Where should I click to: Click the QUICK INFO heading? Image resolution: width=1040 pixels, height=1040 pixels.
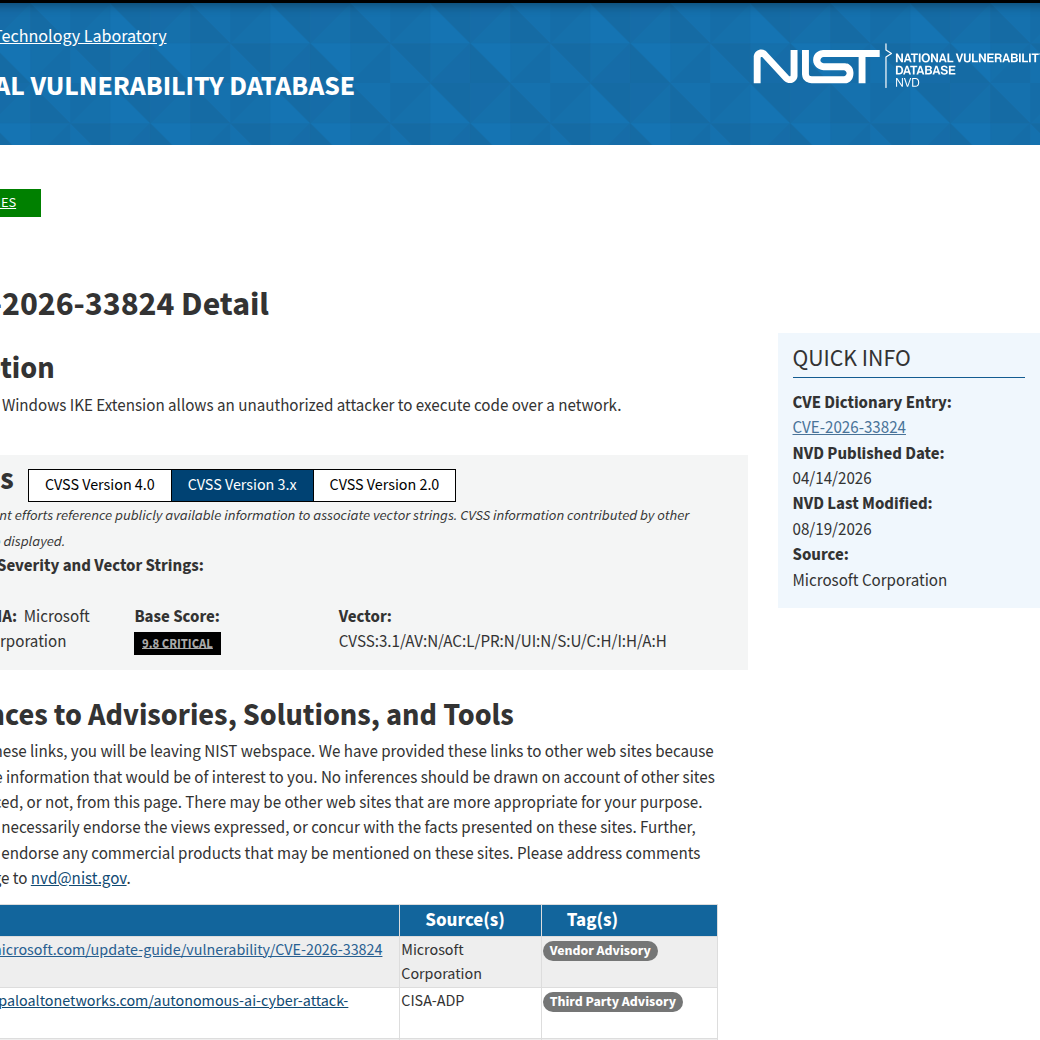click(851, 359)
